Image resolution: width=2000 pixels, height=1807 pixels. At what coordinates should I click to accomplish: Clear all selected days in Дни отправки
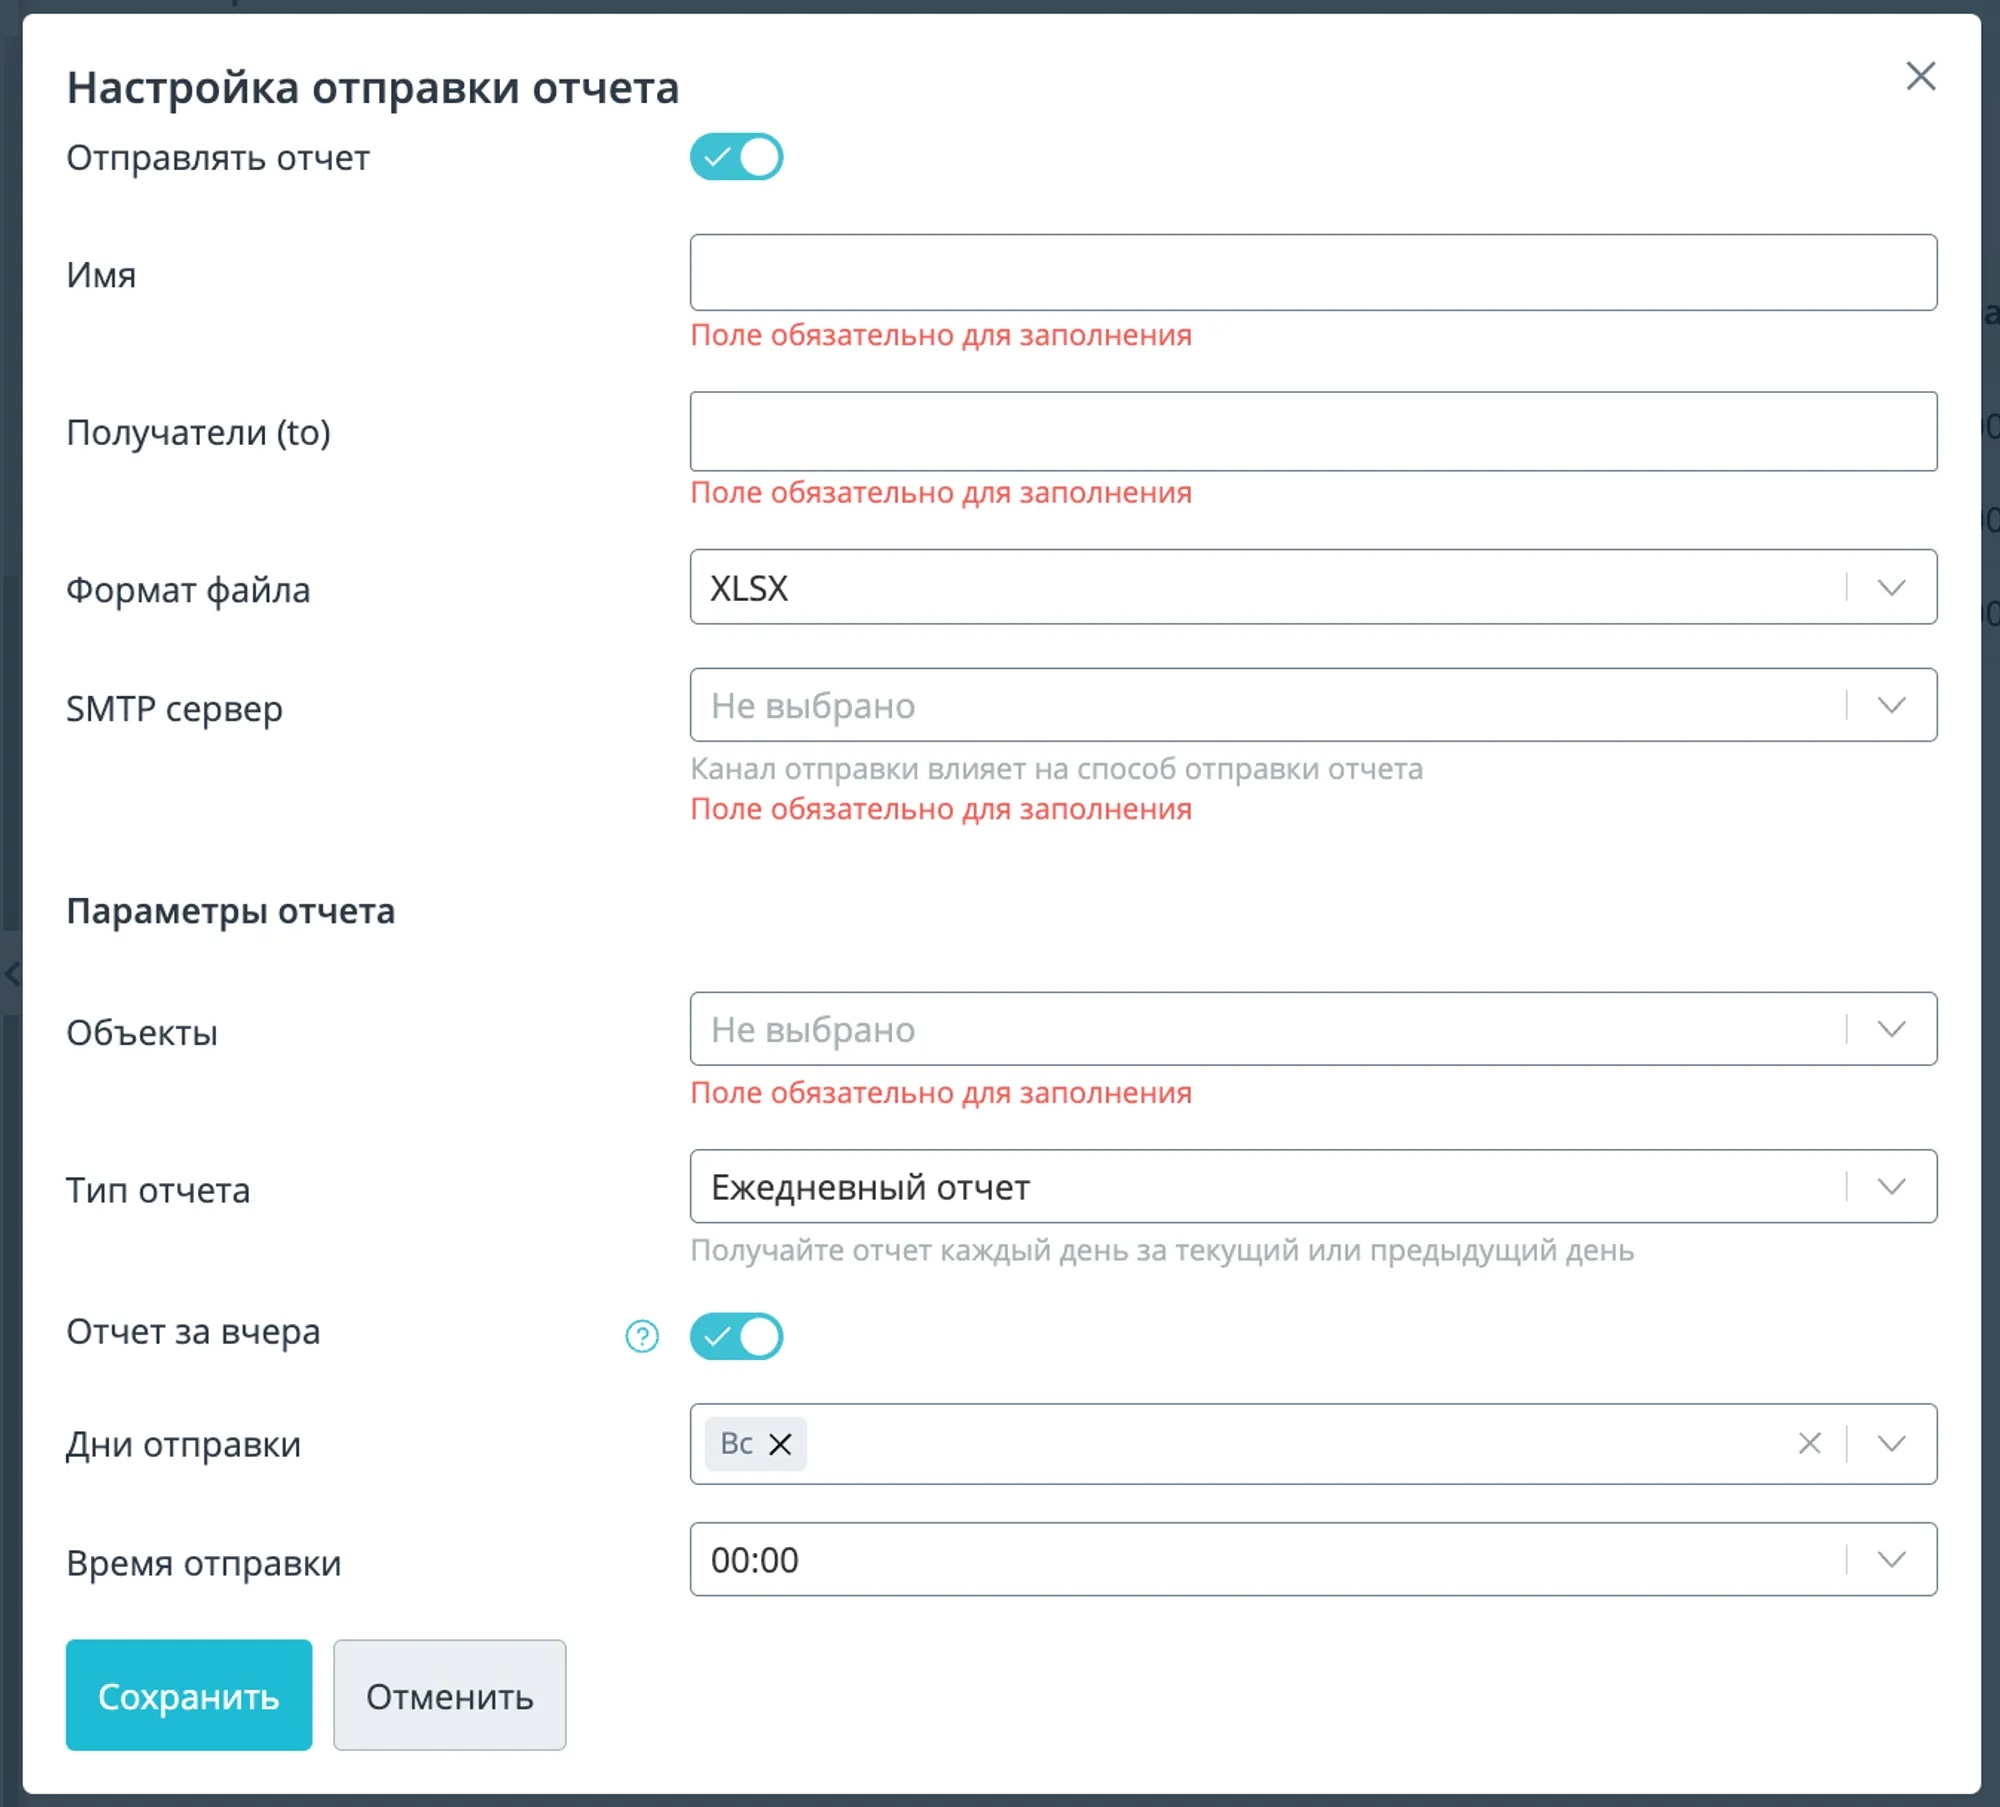(x=1809, y=1443)
